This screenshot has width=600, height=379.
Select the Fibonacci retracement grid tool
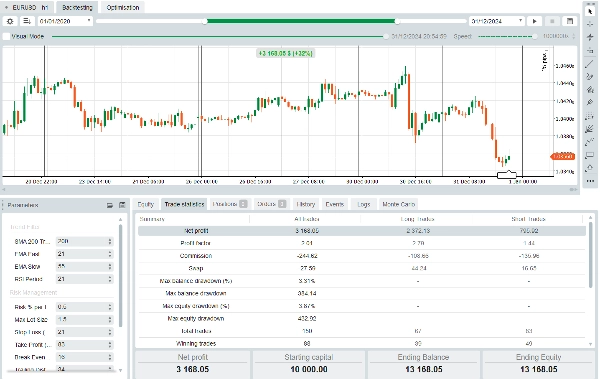coord(590,116)
